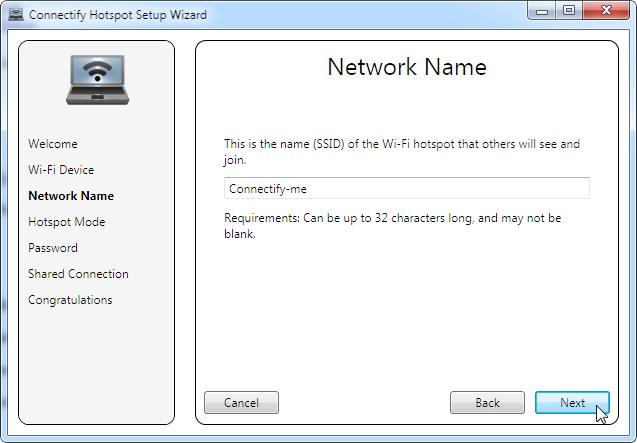Click the Next button

coord(572,402)
